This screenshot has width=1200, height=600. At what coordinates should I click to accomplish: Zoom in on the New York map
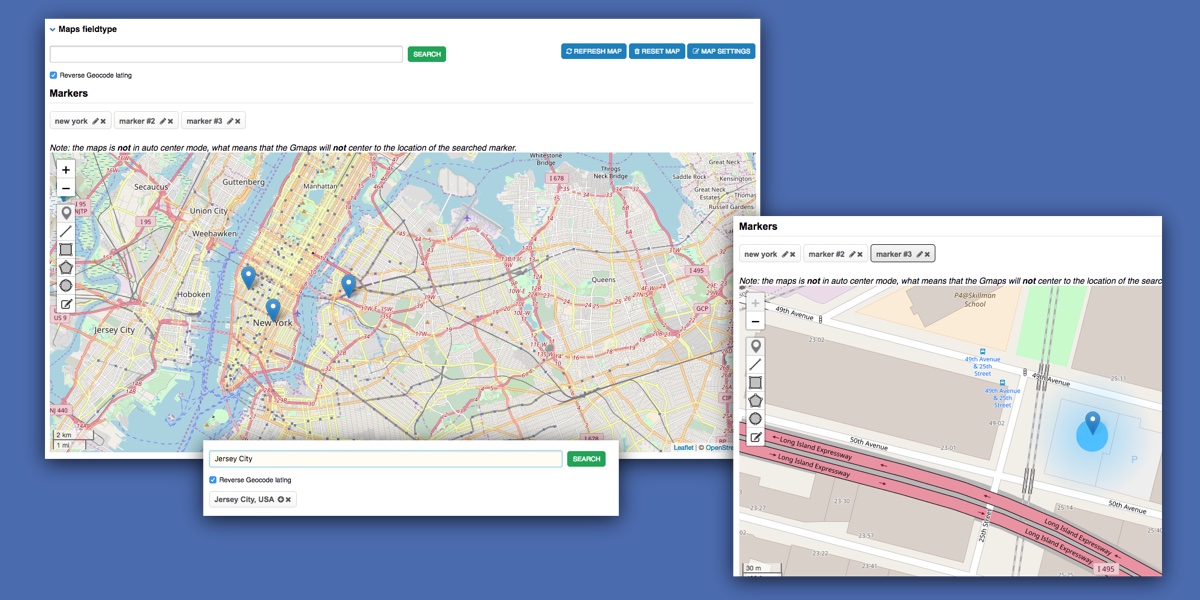tap(66, 170)
